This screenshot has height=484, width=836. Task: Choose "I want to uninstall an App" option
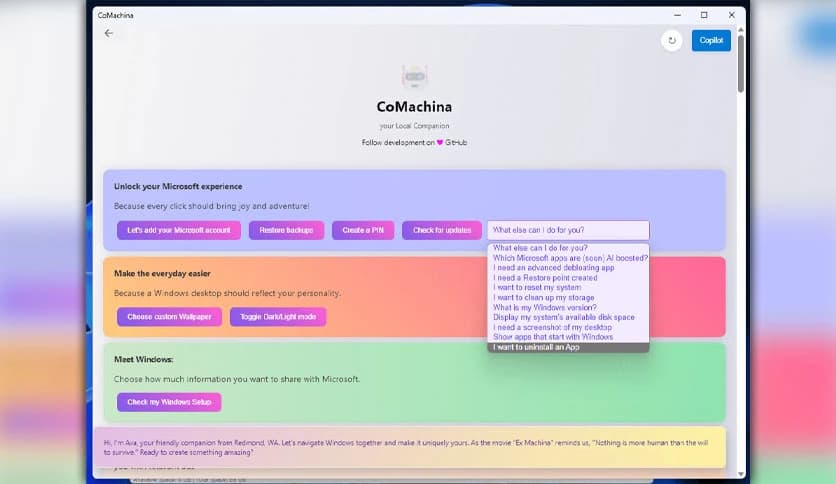click(x=536, y=348)
